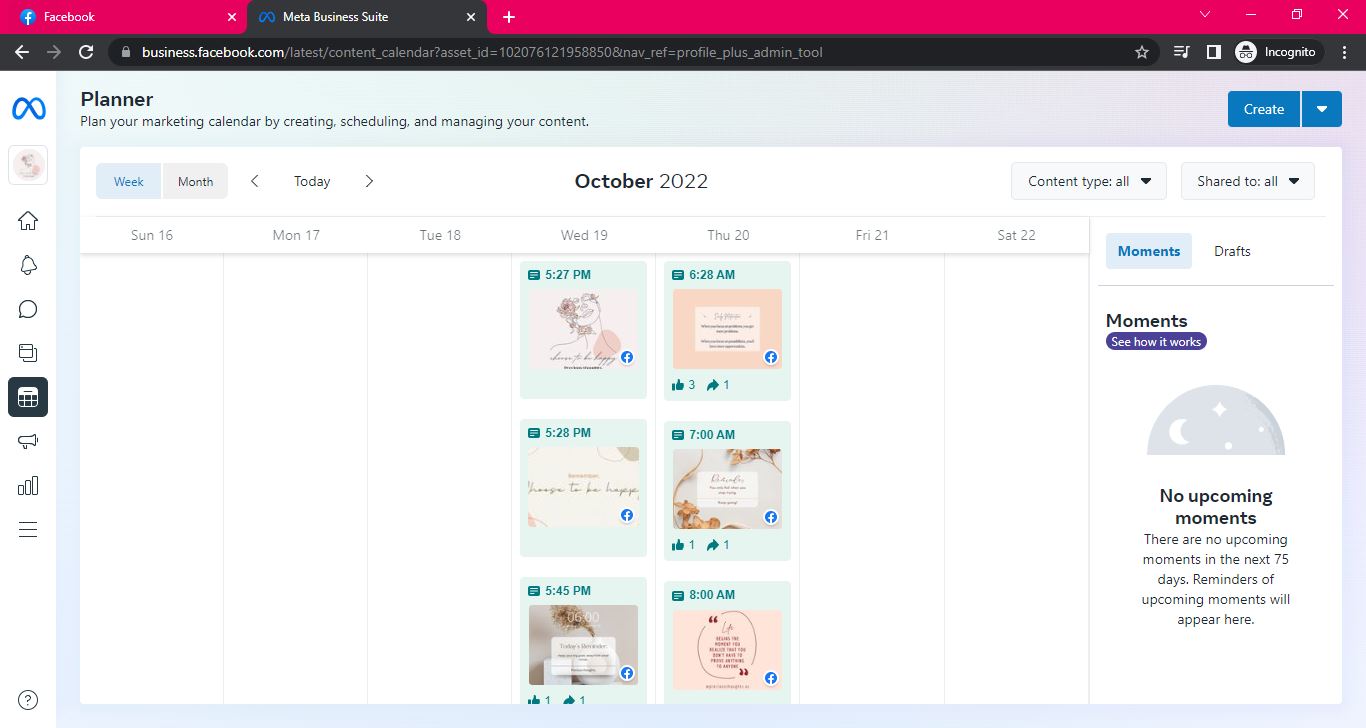Viewport: 1366px width, 728px height.
Task: Switch to the Facebook browser tab
Action: (x=123, y=17)
